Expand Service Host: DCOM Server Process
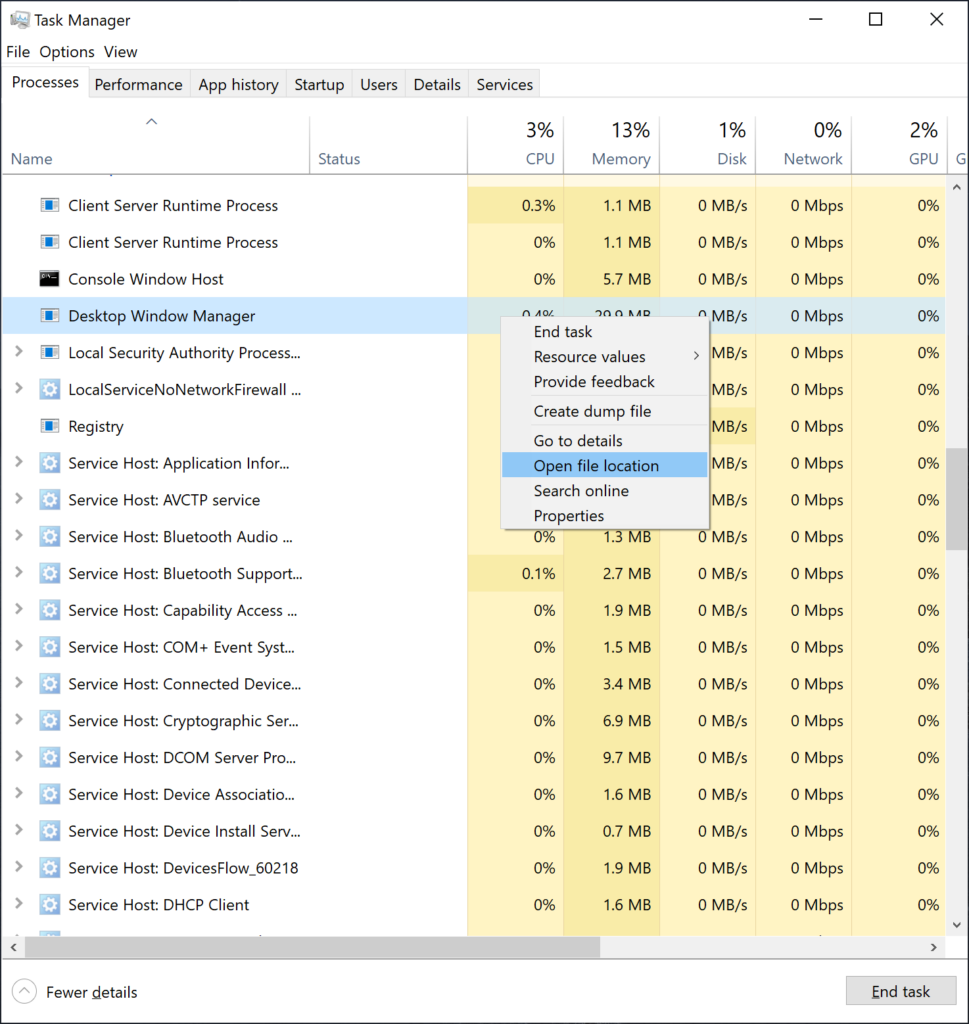 coord(17,757)
